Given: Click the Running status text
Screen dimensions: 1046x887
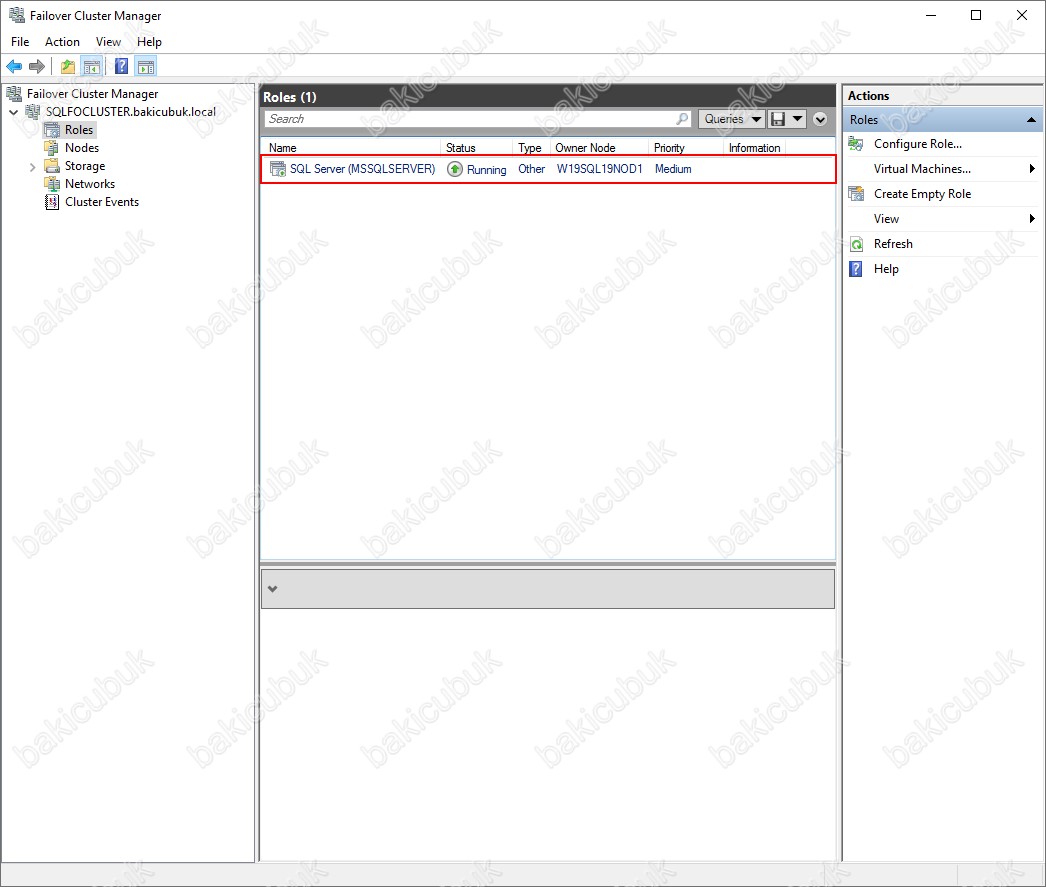Looking at the screenshot, I should click(x=486, y=169).
